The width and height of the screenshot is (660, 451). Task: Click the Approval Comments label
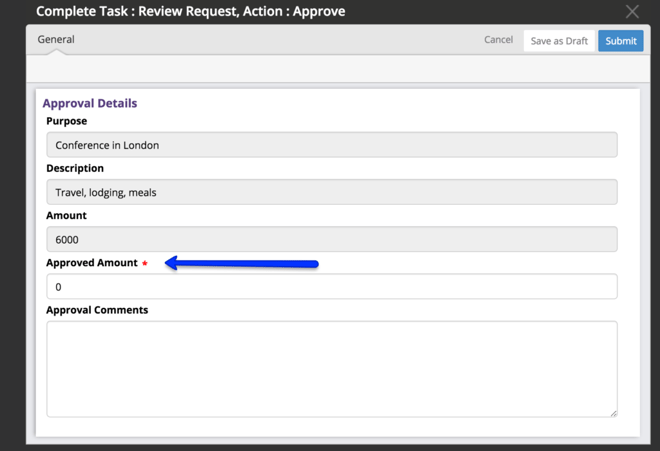coord(97,310)
